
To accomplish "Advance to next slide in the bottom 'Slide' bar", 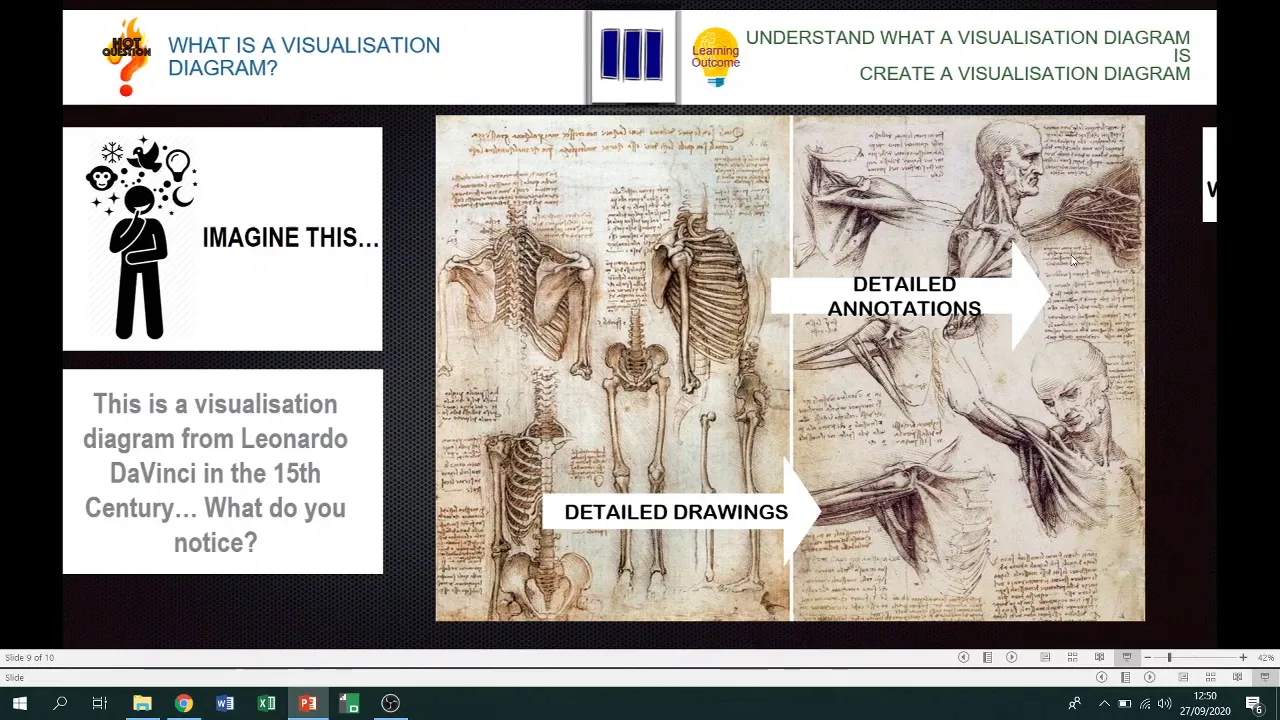I will 1149,677.
